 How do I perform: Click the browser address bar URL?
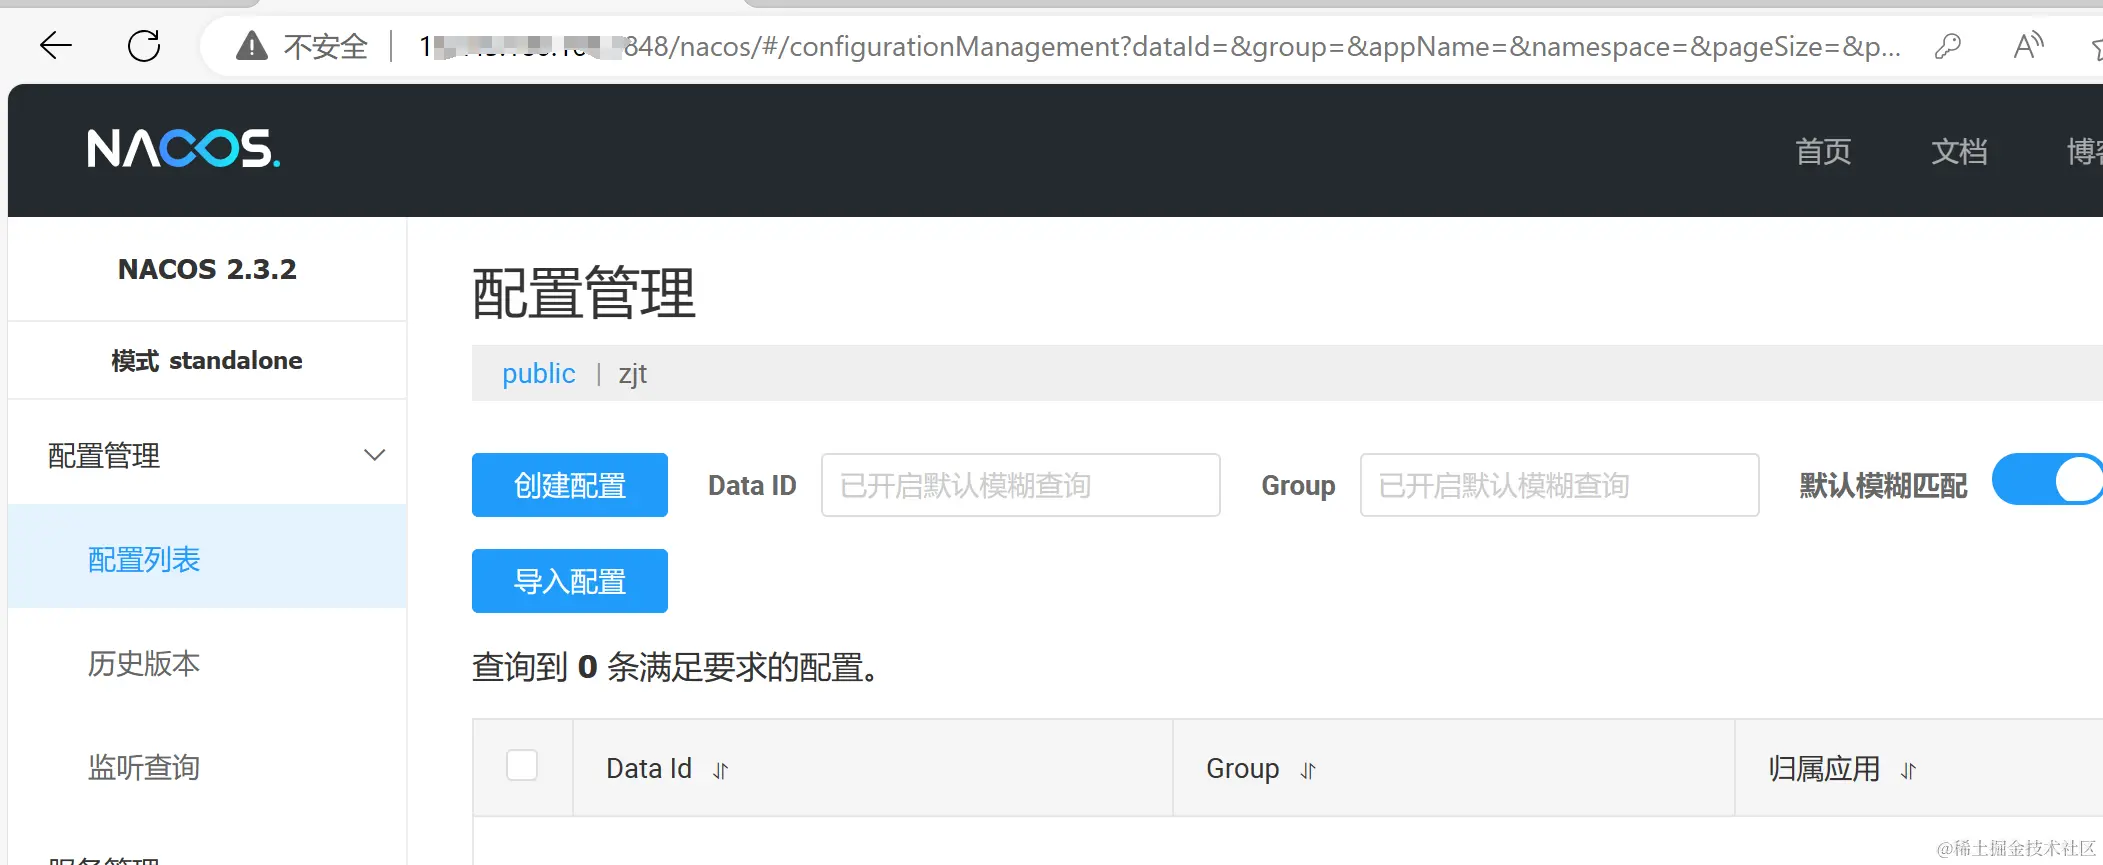tap(1160, 46)
